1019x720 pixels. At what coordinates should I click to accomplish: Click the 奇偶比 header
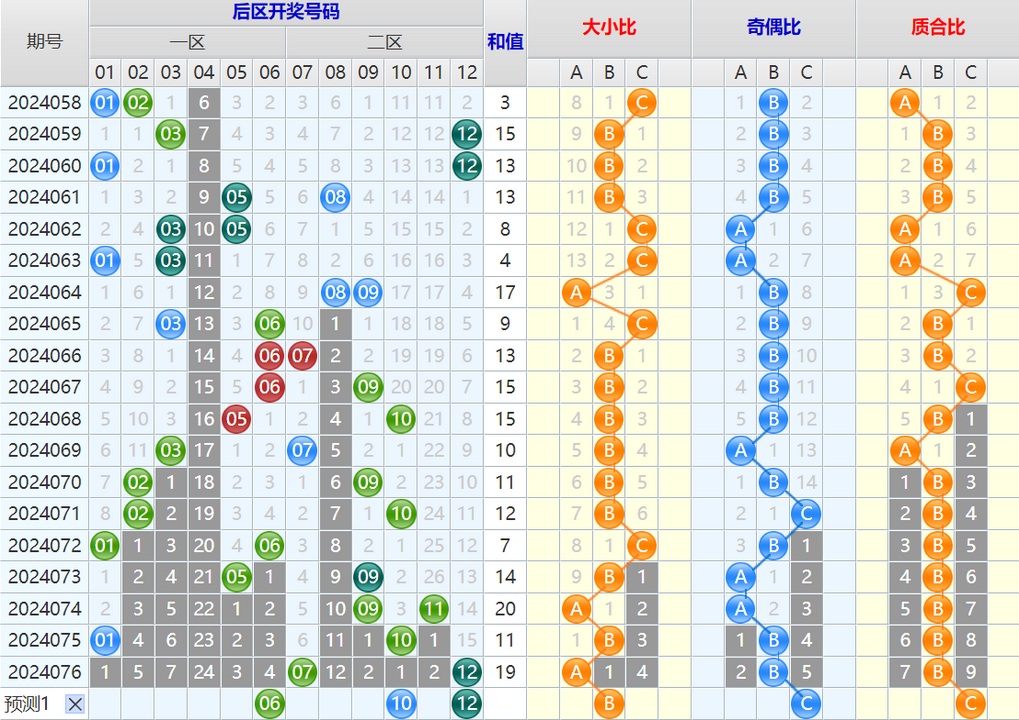pos(773,28)
